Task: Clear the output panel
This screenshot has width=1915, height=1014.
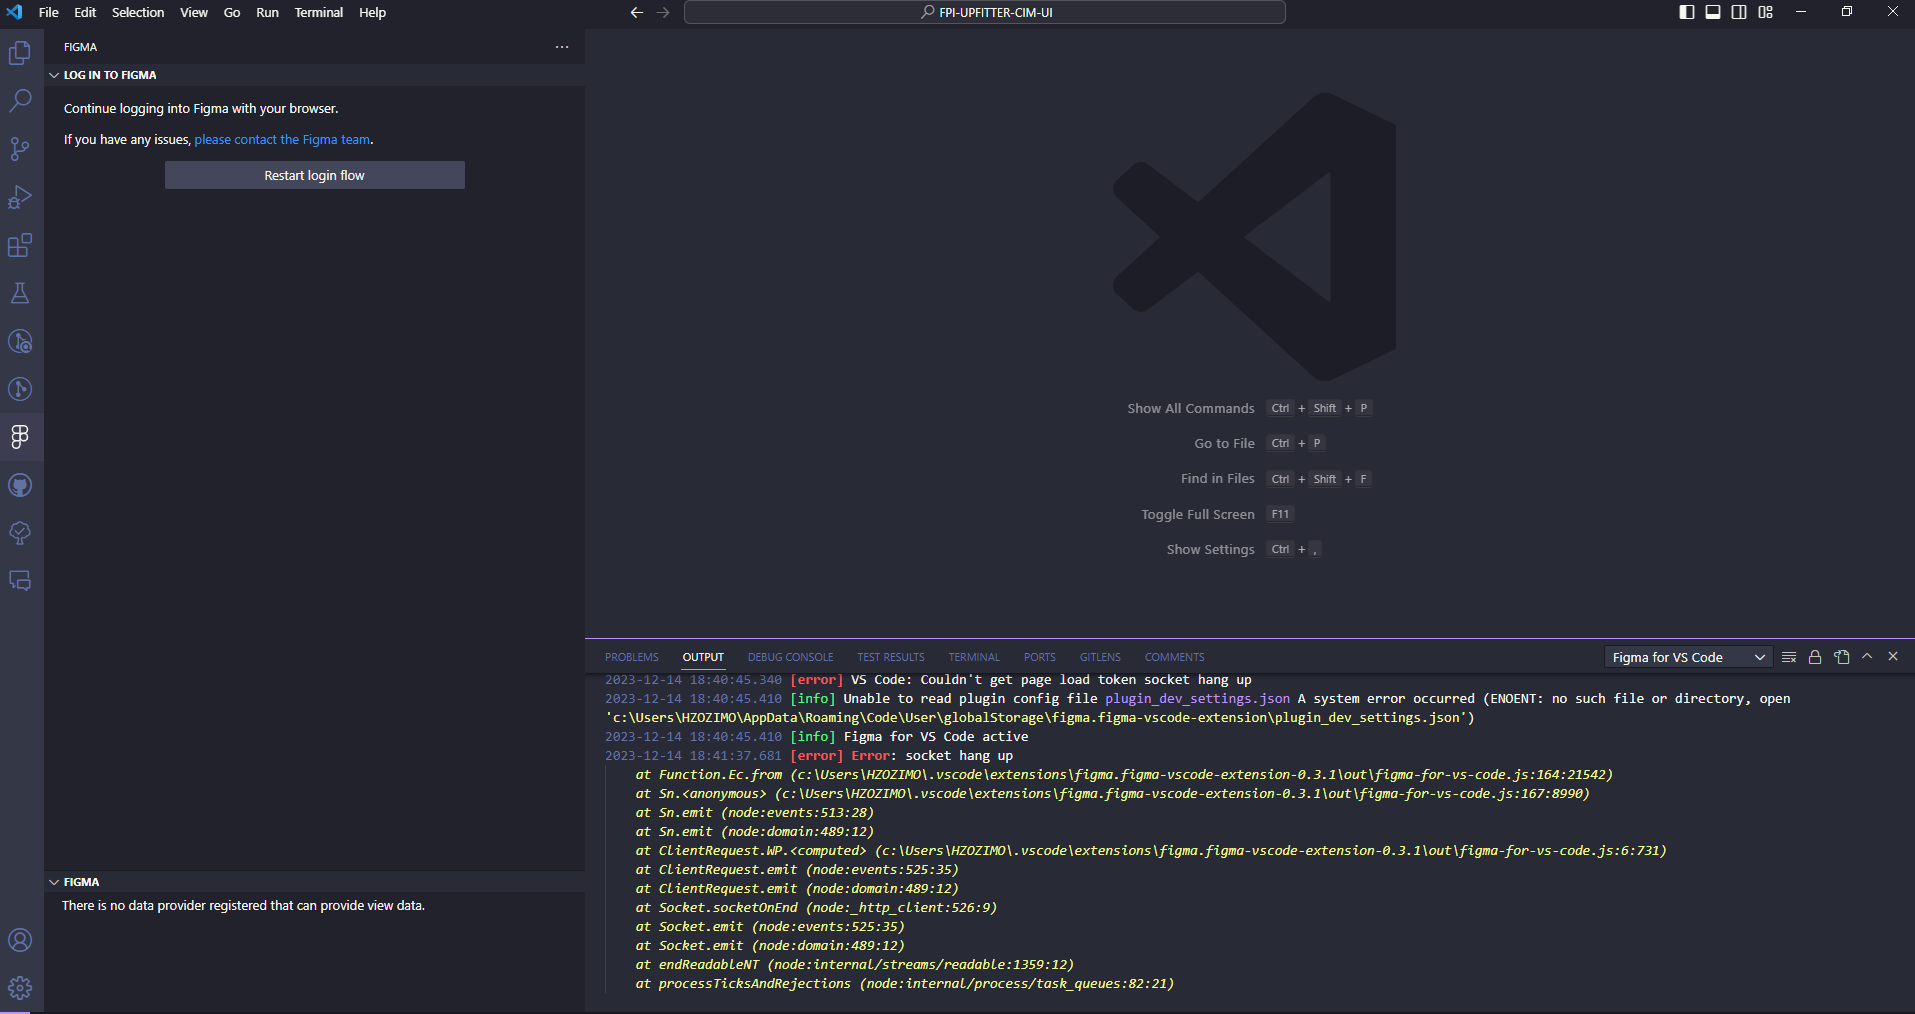Action: 1789,657
